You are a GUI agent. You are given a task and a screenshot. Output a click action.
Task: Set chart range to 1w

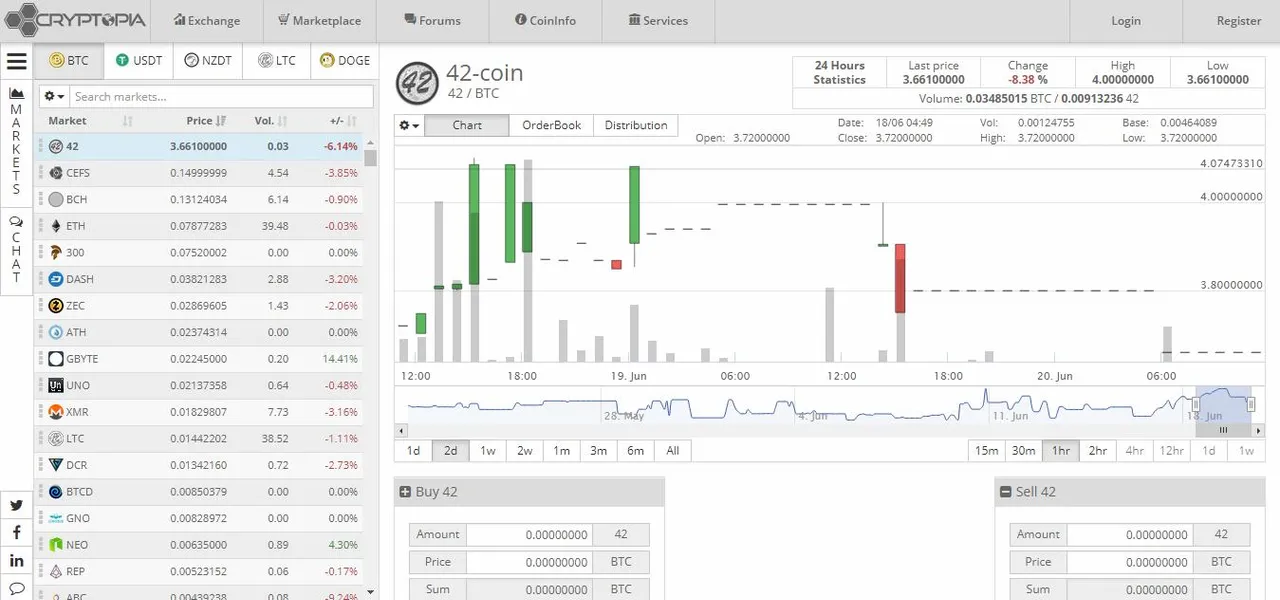488,450
